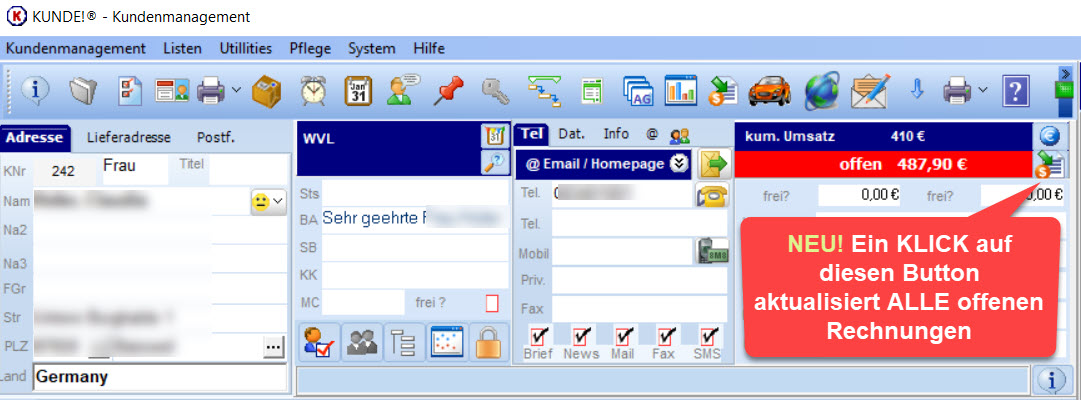Screen dimensions: 1081x400
Task: Toggle the SMS checkbox
Action: click(x=709, y=335)
